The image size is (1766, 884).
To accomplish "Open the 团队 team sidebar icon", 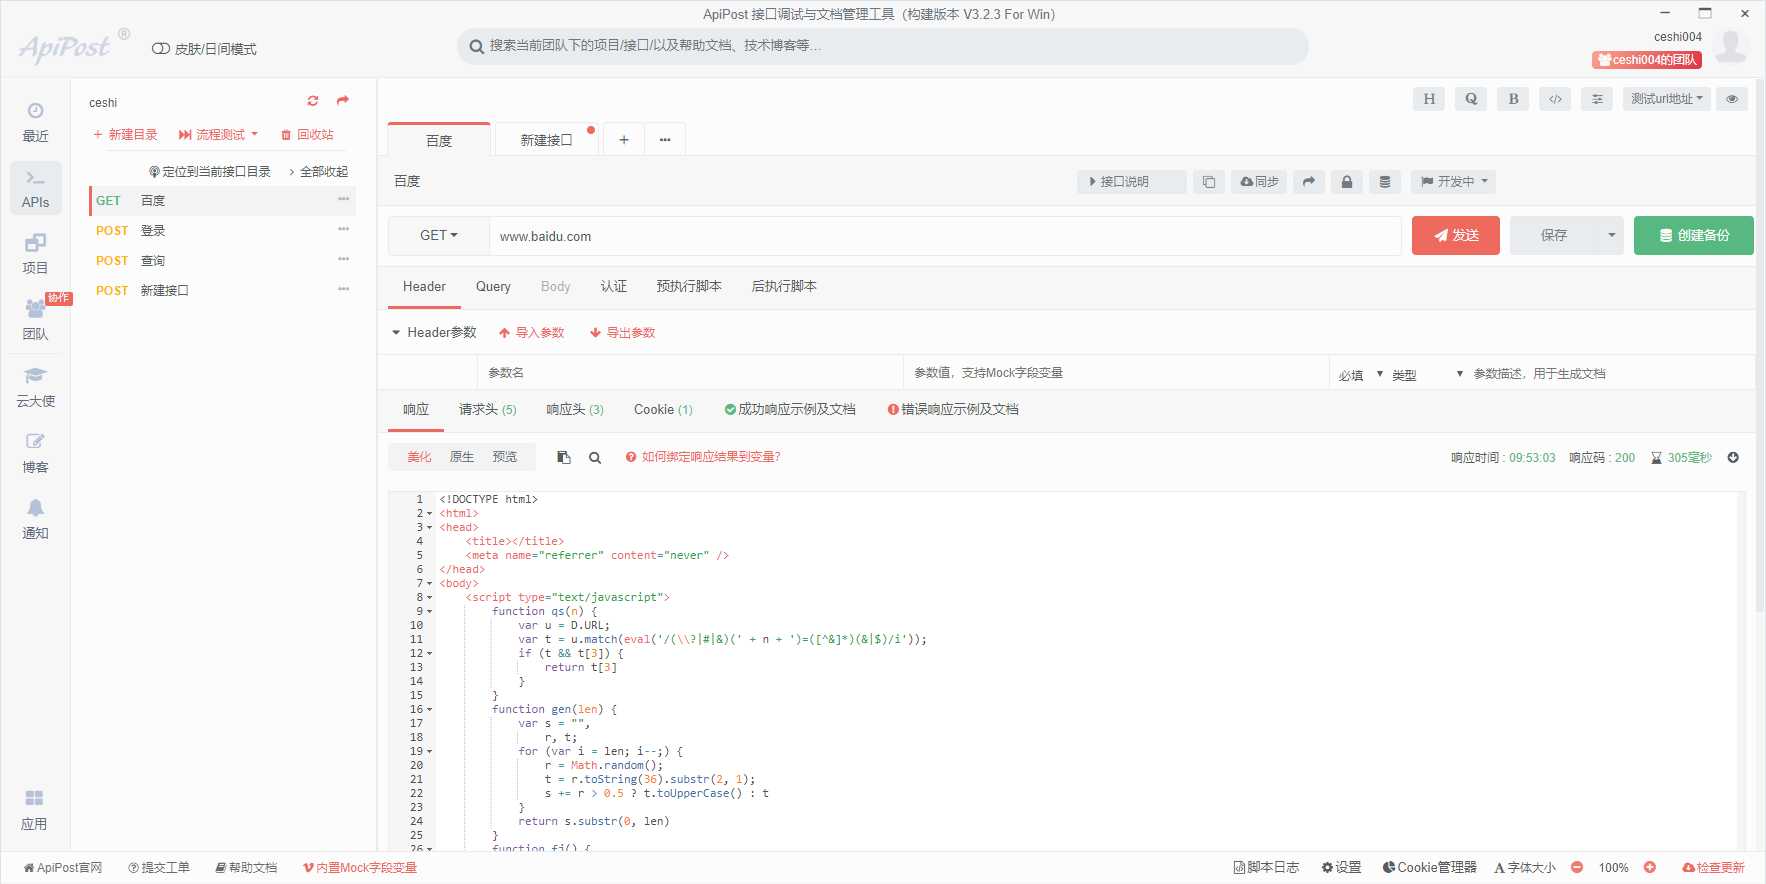I will pos(35,320).
